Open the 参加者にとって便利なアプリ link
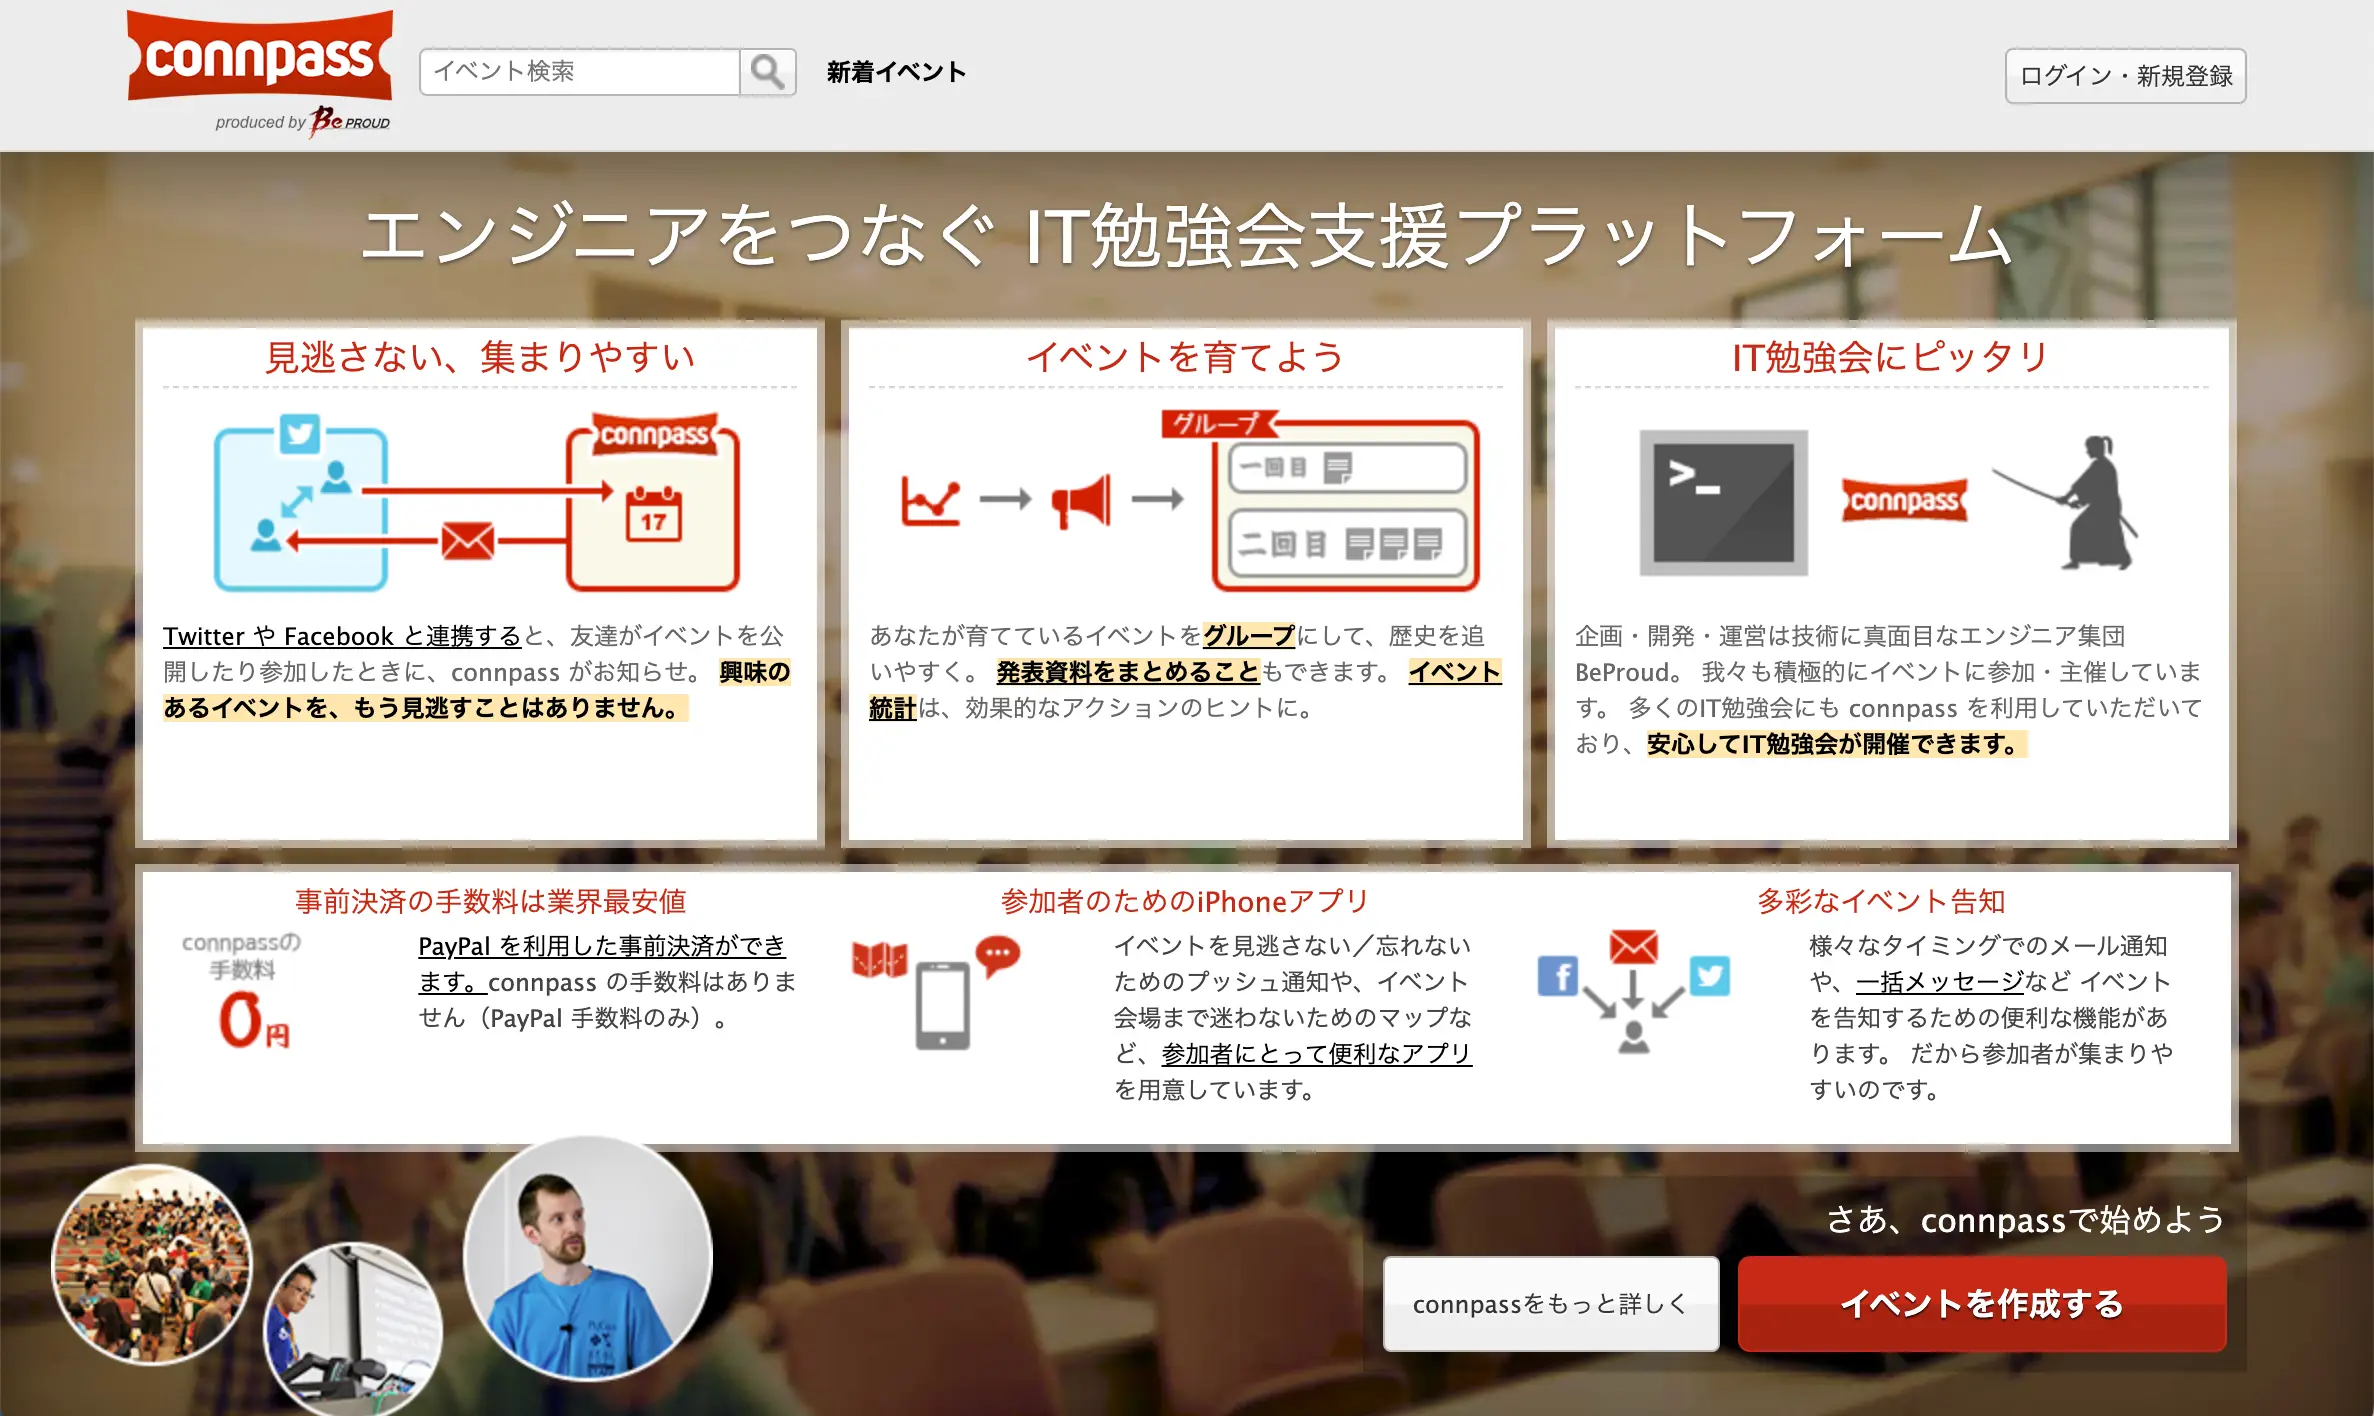The height and width of the screenshot is (1416, 2374). (x=1317, y=1054)
